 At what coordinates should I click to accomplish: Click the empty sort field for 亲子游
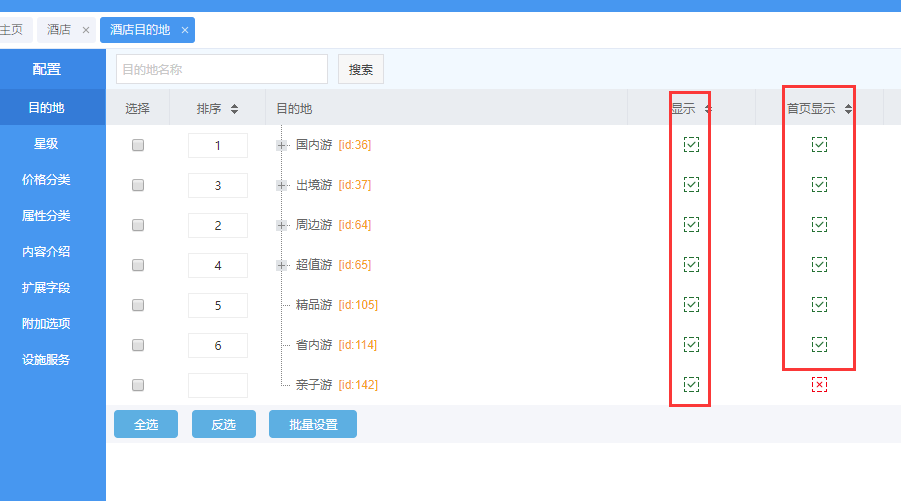tap(217, 385)
